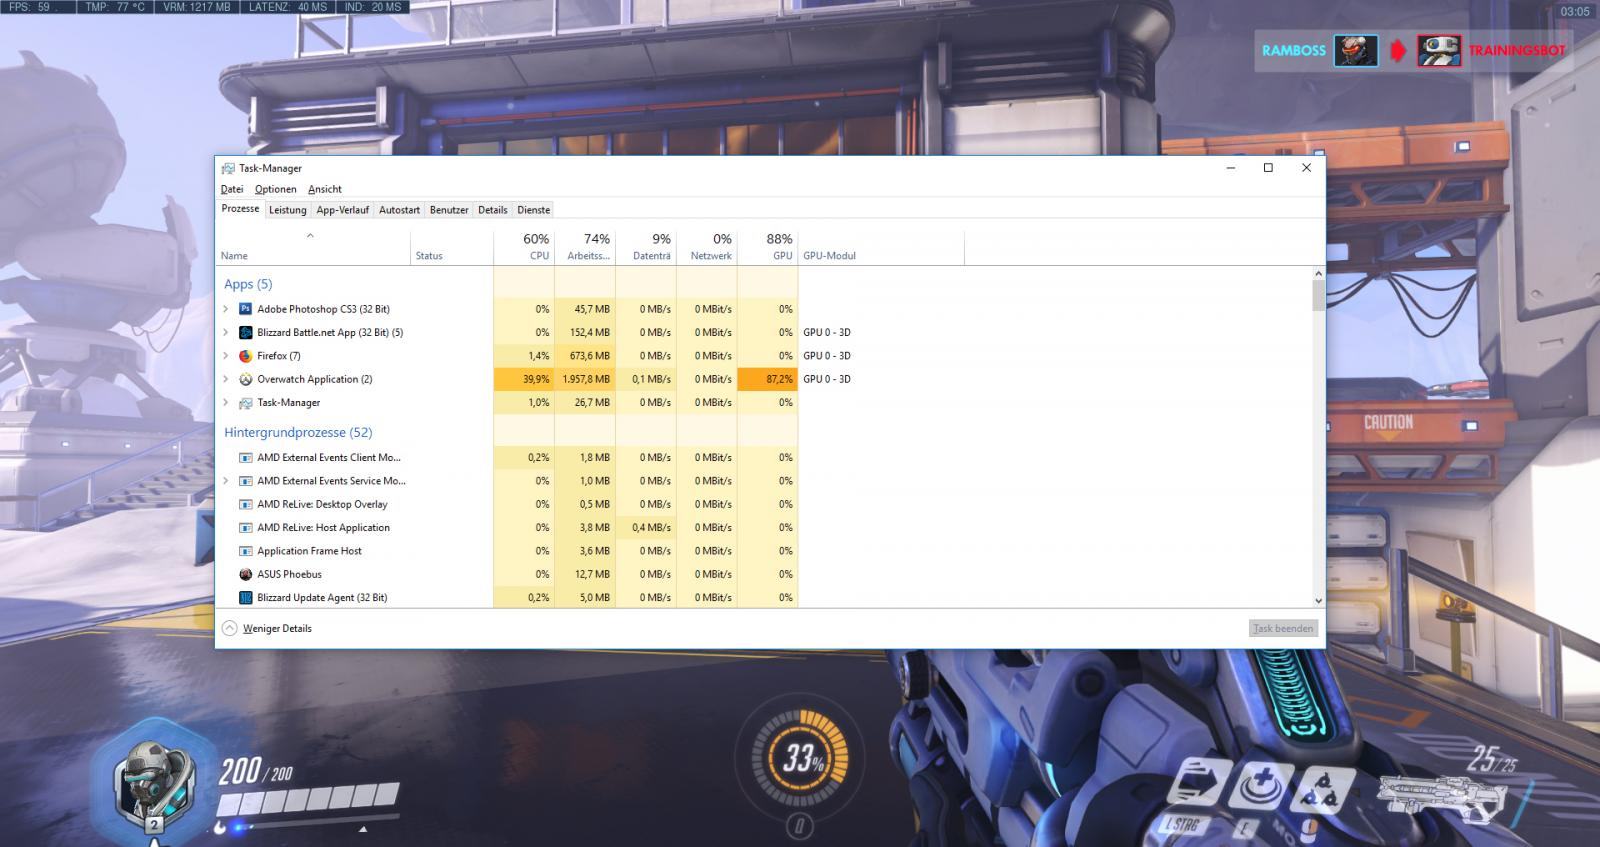1600x847 pixels.
Task: Click Firefox's 673,6 MB memory value
Action: [x=585, y=356]
